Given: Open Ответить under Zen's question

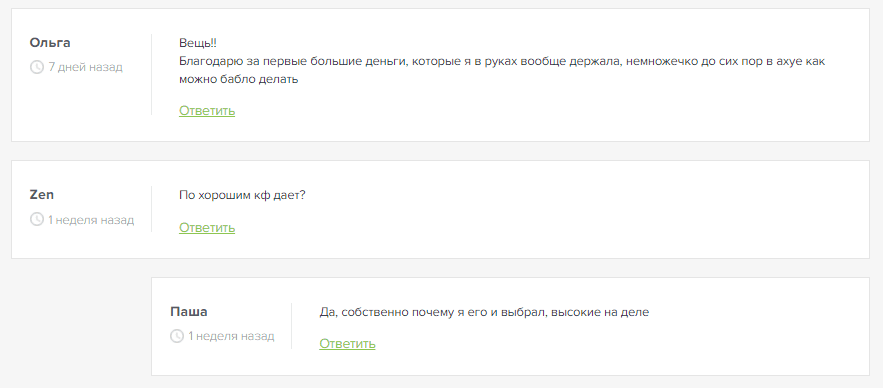Looking at the screenshot, I should click(207, 228).
